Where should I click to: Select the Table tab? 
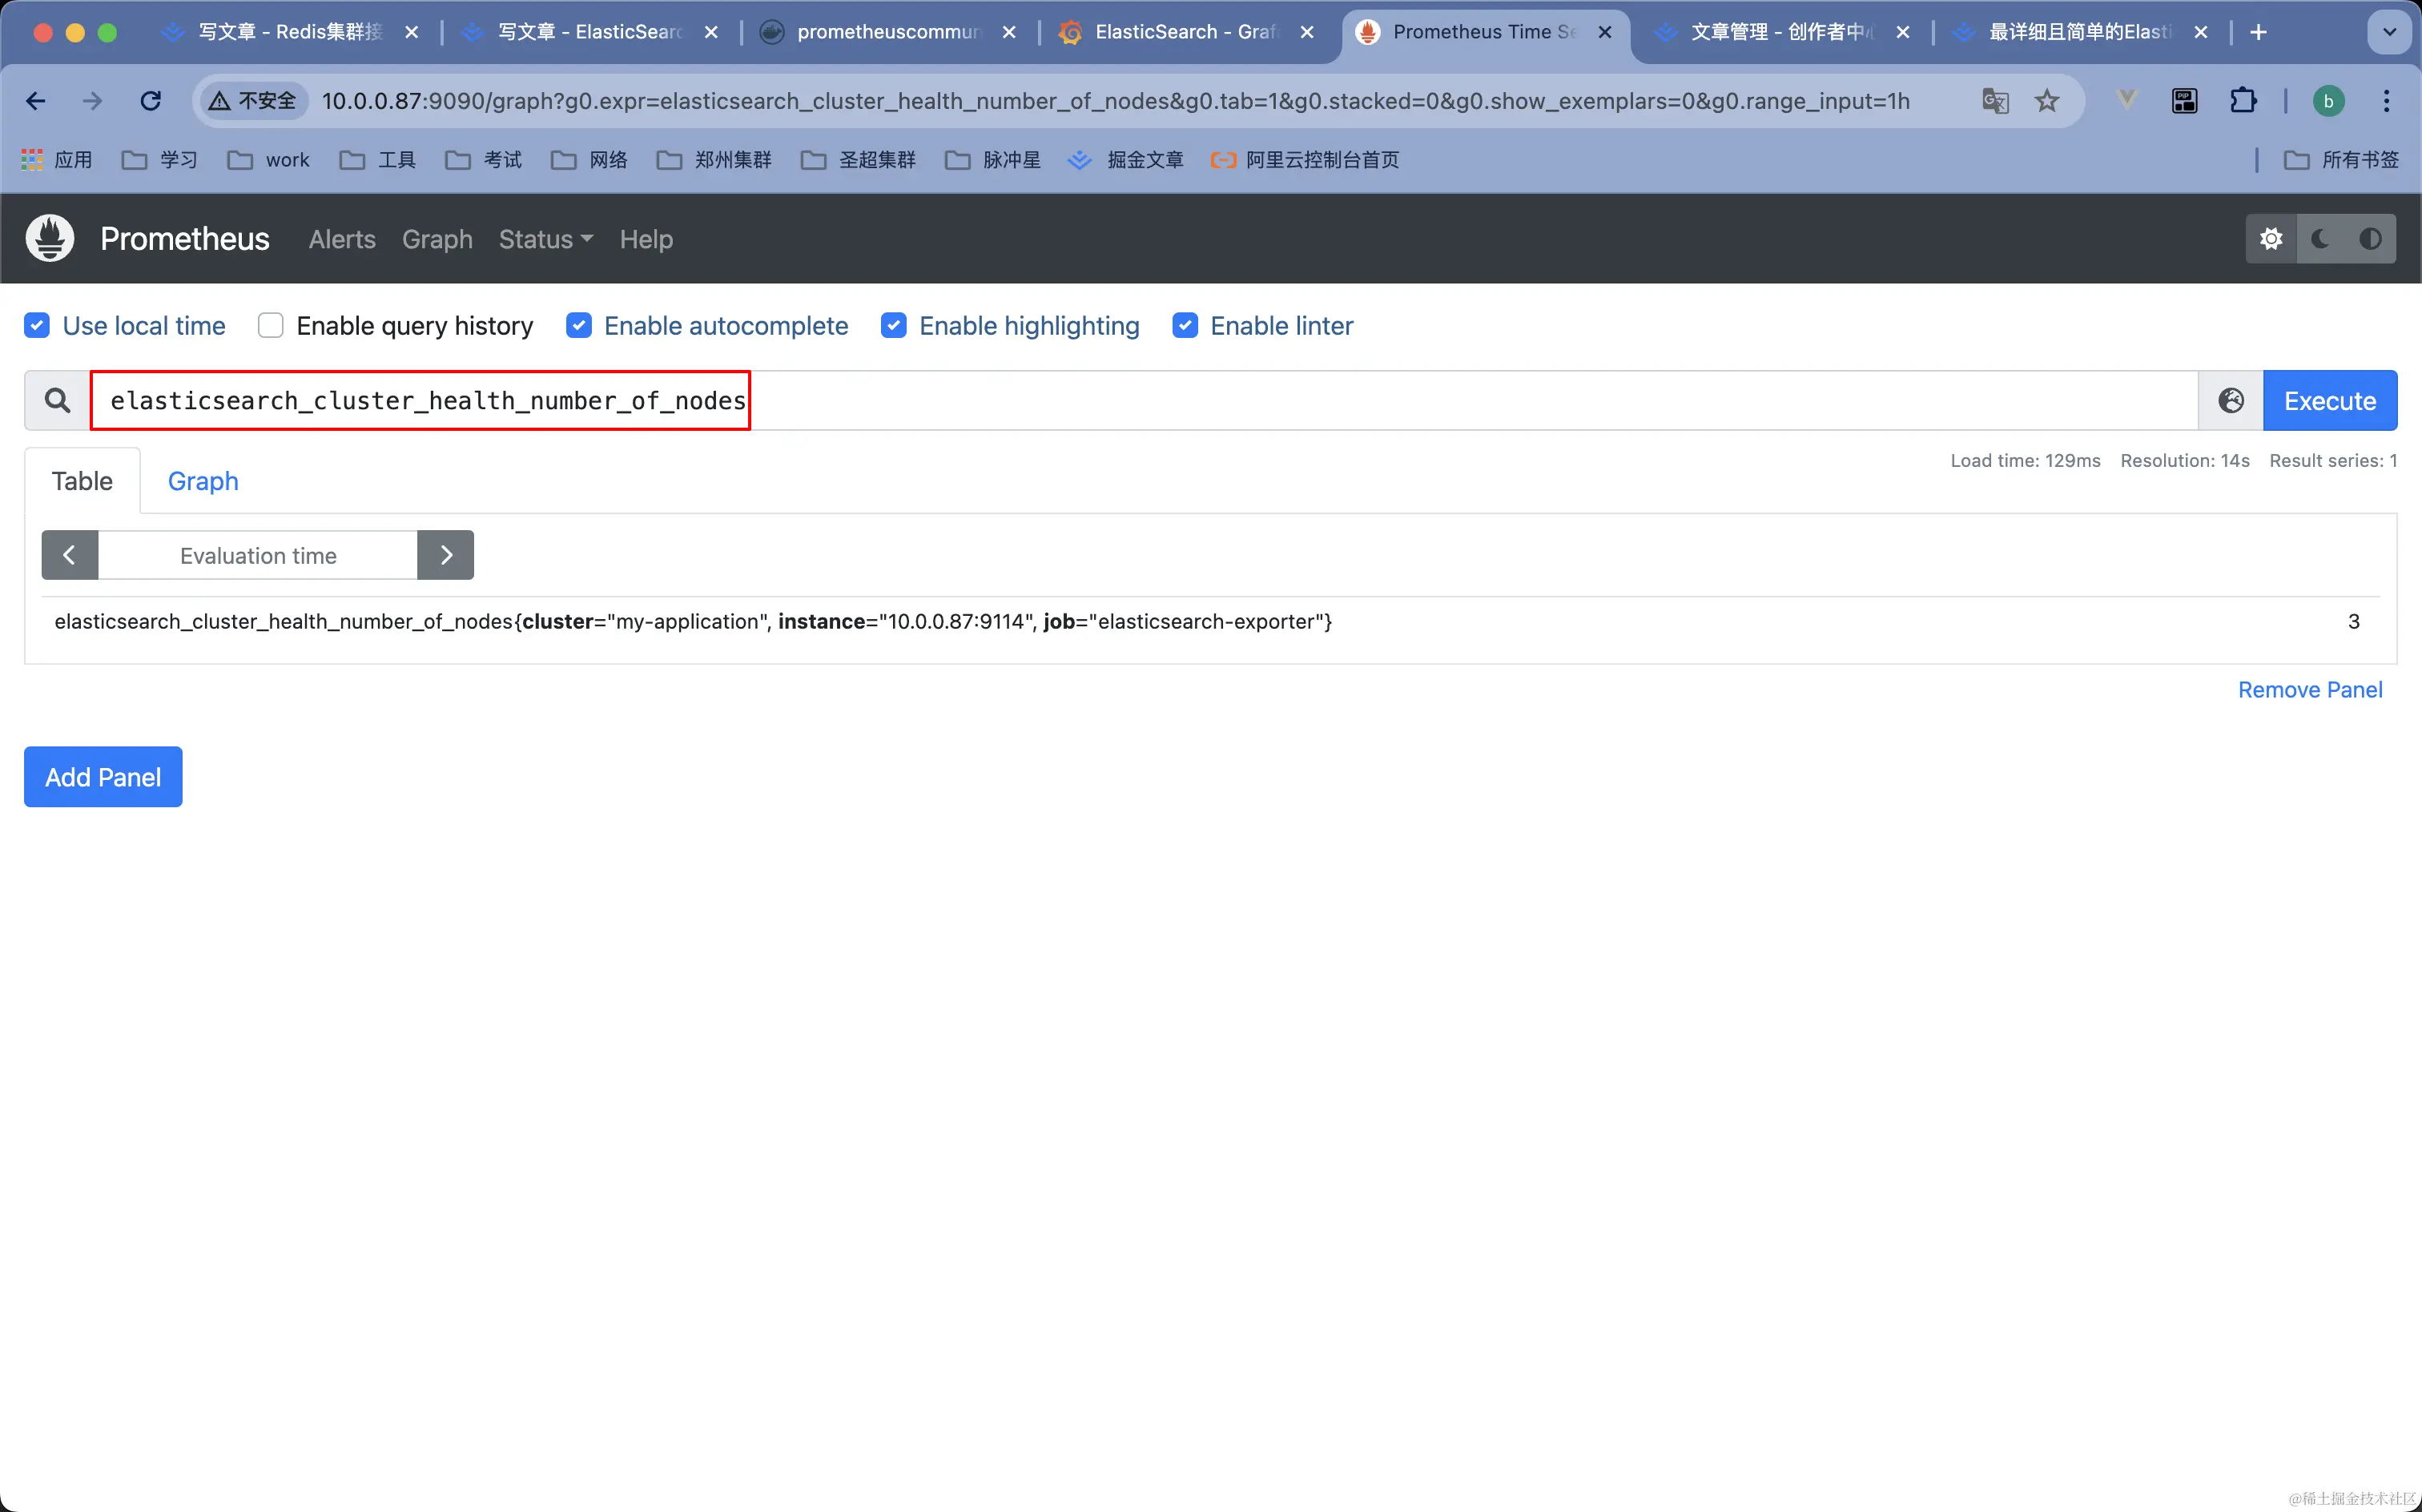coord(82,481)
